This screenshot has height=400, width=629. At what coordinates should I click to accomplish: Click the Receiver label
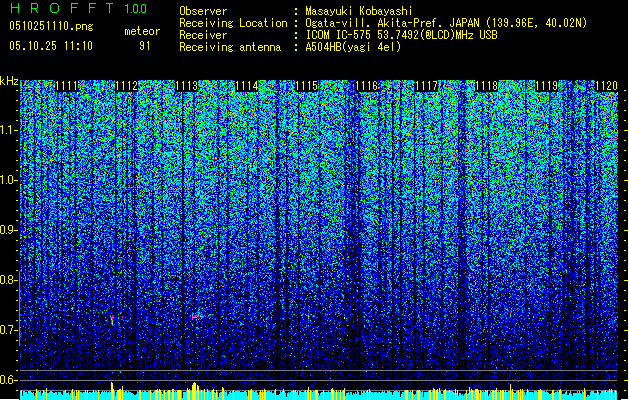(x=203, y=35)
